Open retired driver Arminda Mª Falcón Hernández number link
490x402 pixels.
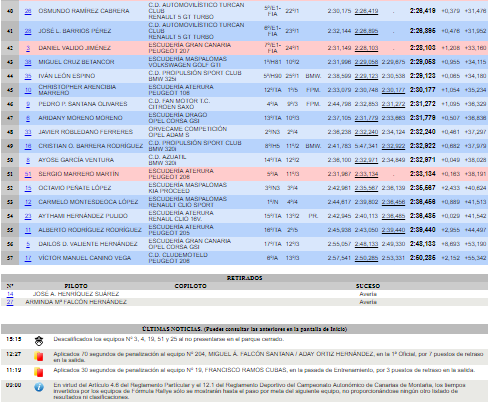[10, 302]
